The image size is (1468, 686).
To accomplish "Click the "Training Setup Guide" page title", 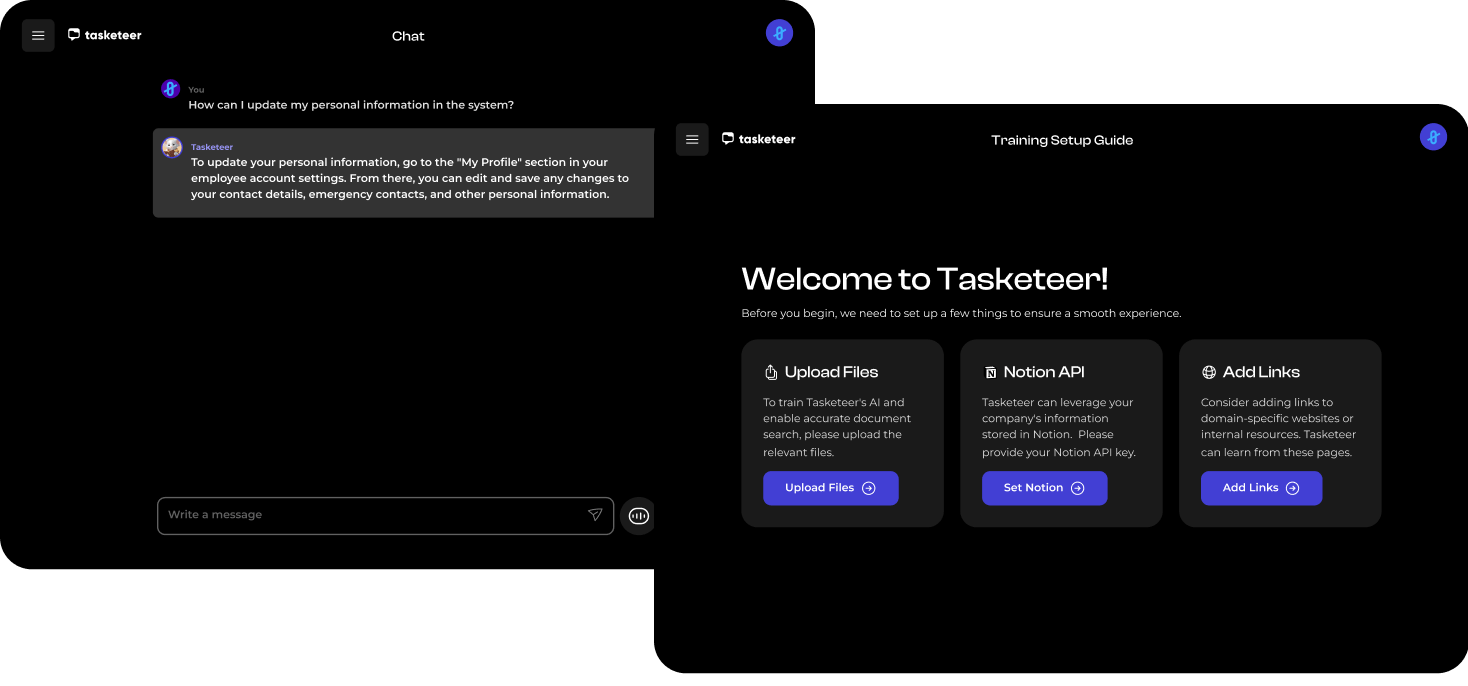I will click(1062, 140).
